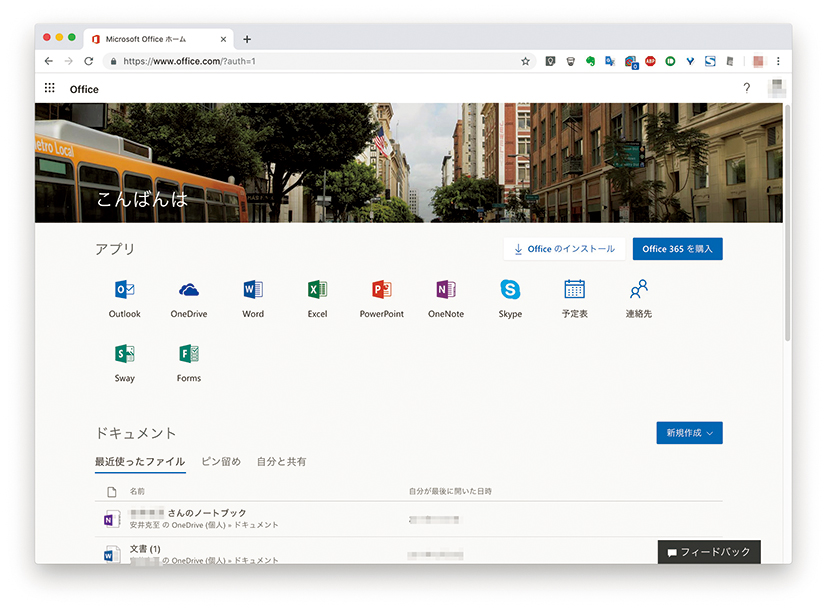Switch to the ピン留め tab
The height and width of the screenshot is (610, 827).
[x=221, y=462]
